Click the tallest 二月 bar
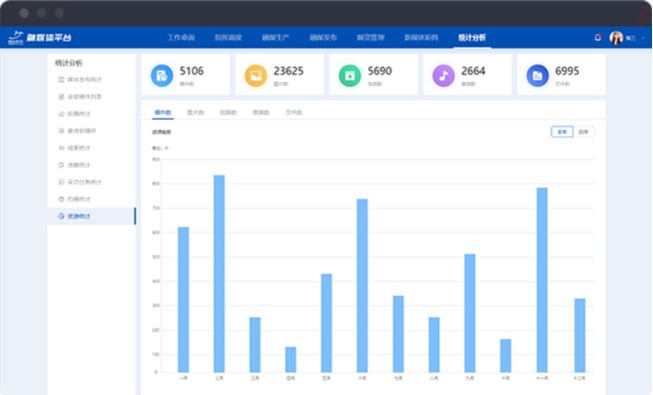 tap(219, 274)
